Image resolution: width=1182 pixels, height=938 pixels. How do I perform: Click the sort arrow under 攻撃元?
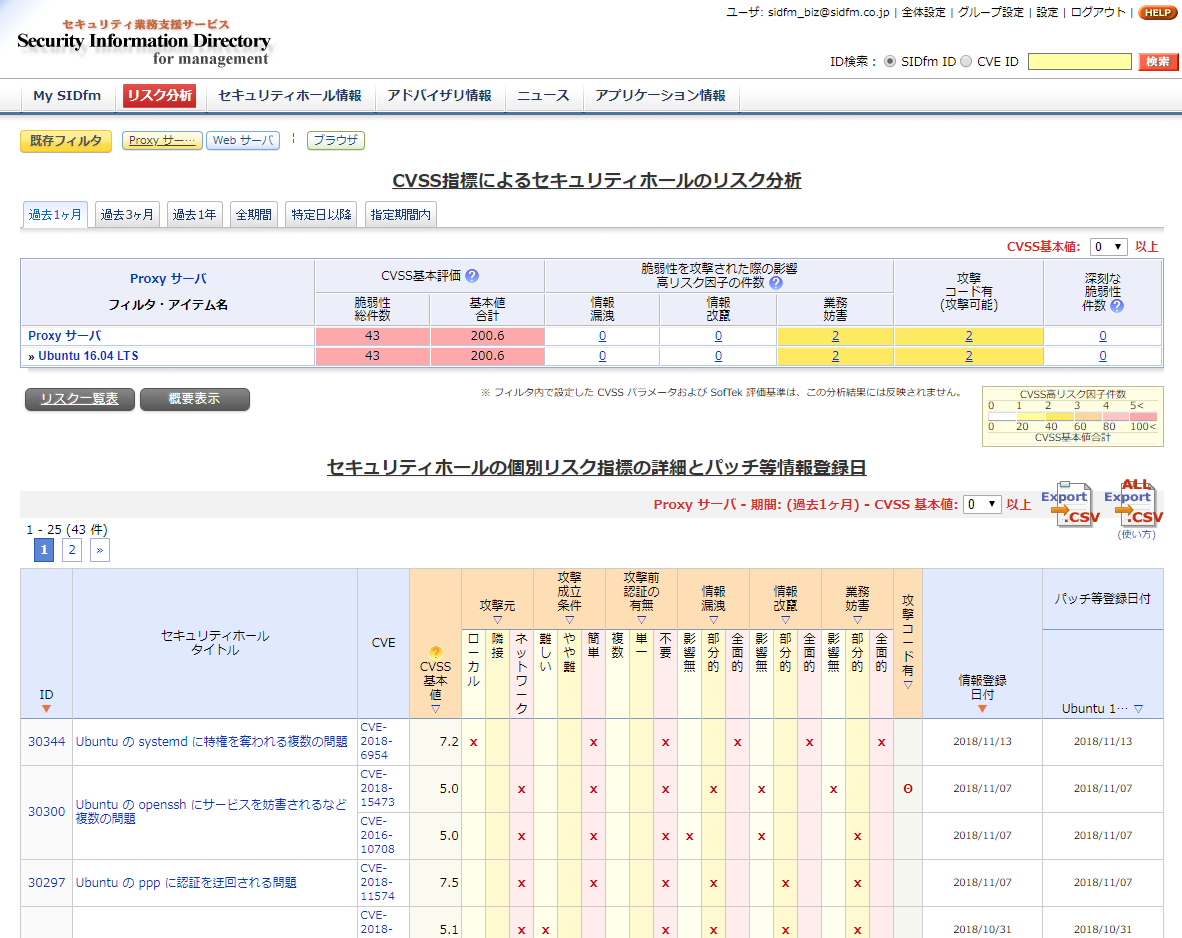pyautogui.click(x=498, y=620)
